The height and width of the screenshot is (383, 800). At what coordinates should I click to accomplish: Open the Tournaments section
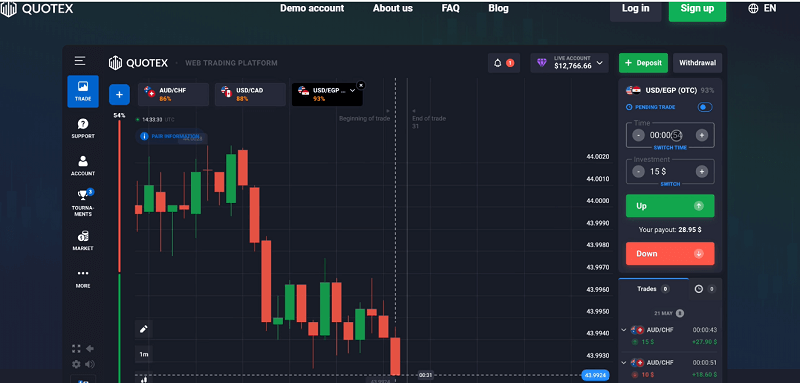(x=83, y=203)
